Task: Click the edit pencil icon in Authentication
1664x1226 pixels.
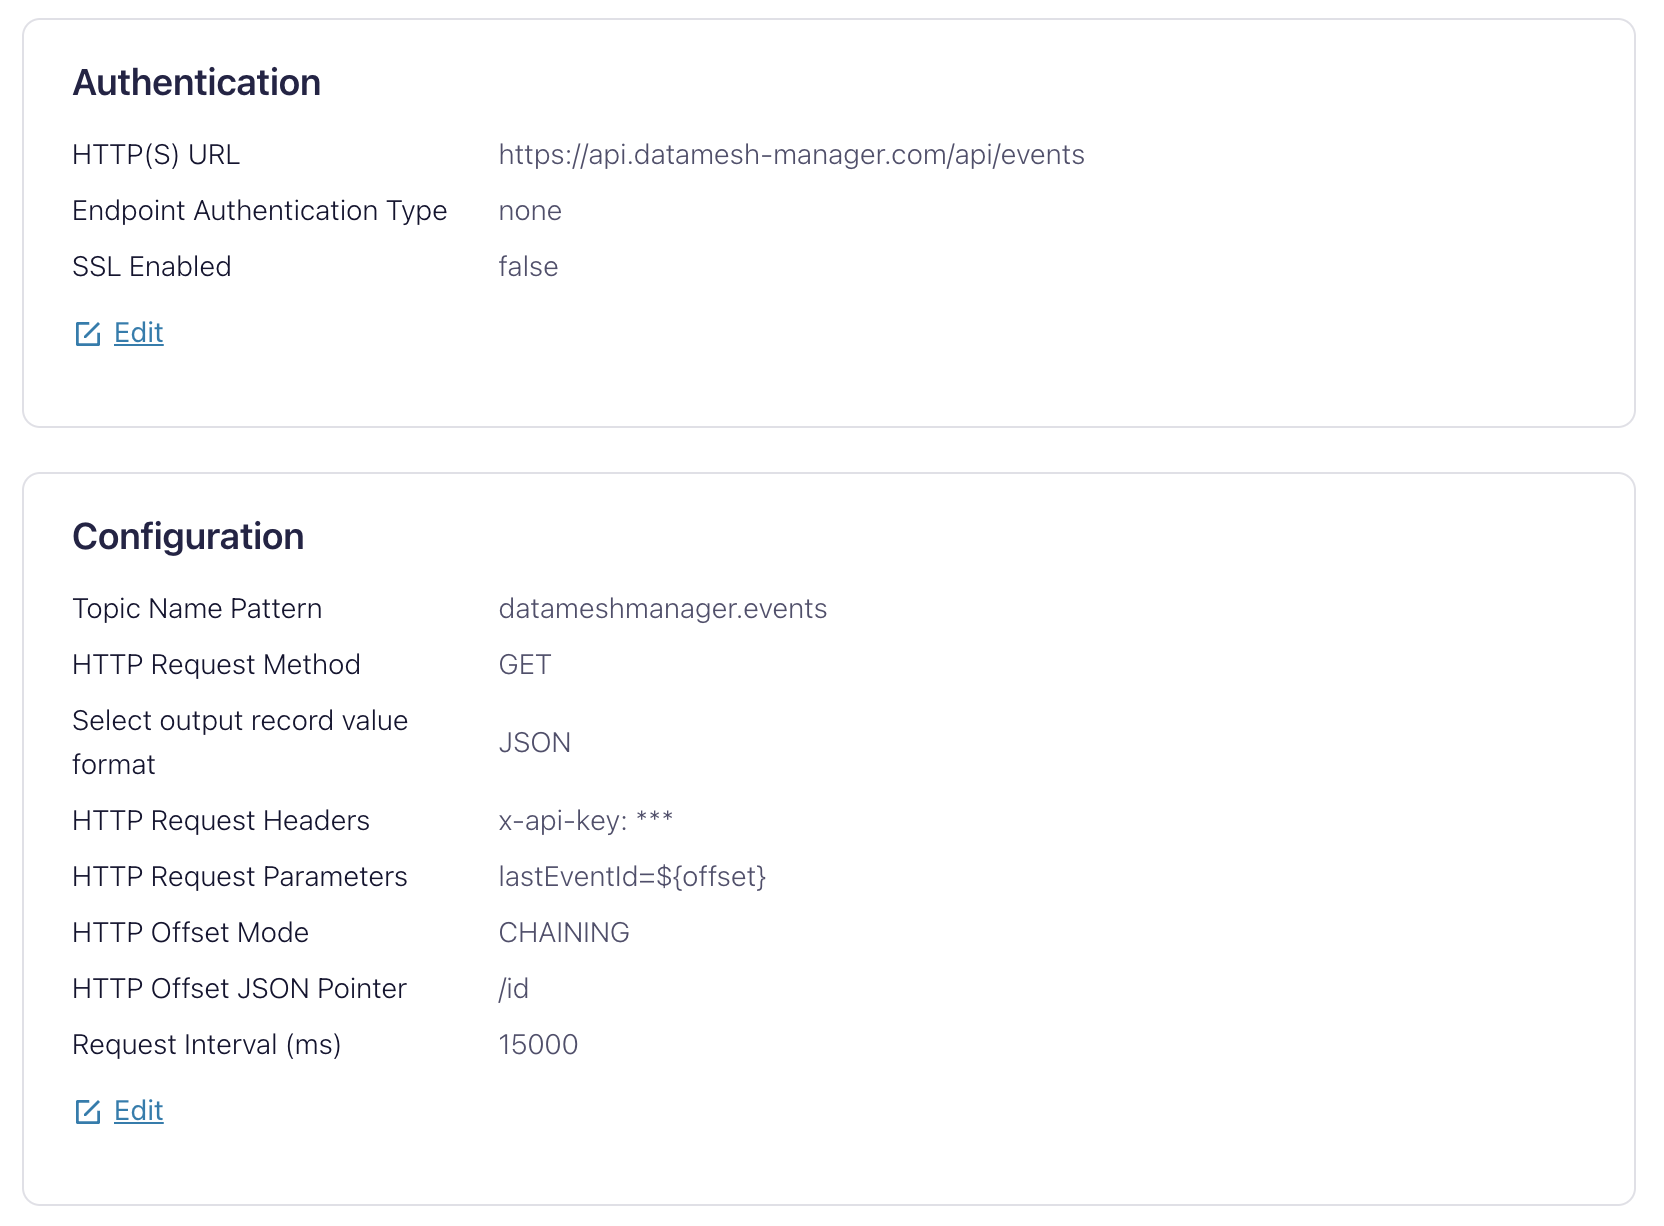Action: coord(88,334)
